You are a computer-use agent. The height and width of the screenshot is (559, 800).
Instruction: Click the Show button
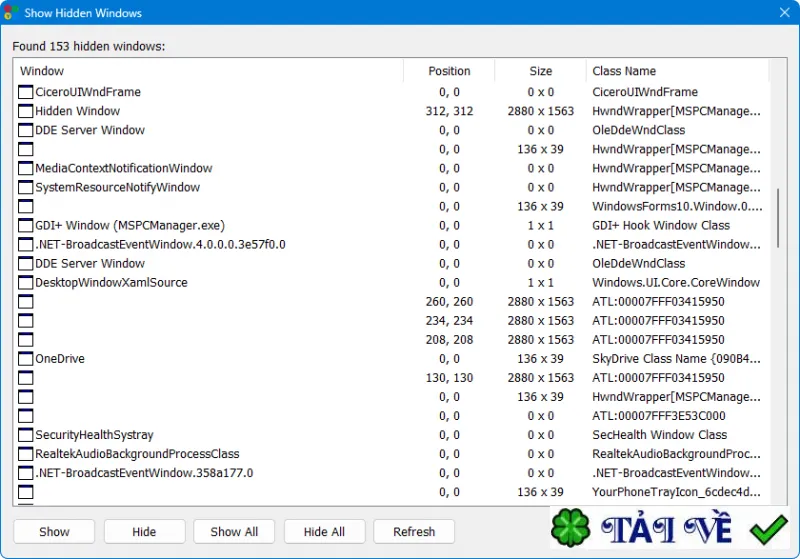click(54, 531)
